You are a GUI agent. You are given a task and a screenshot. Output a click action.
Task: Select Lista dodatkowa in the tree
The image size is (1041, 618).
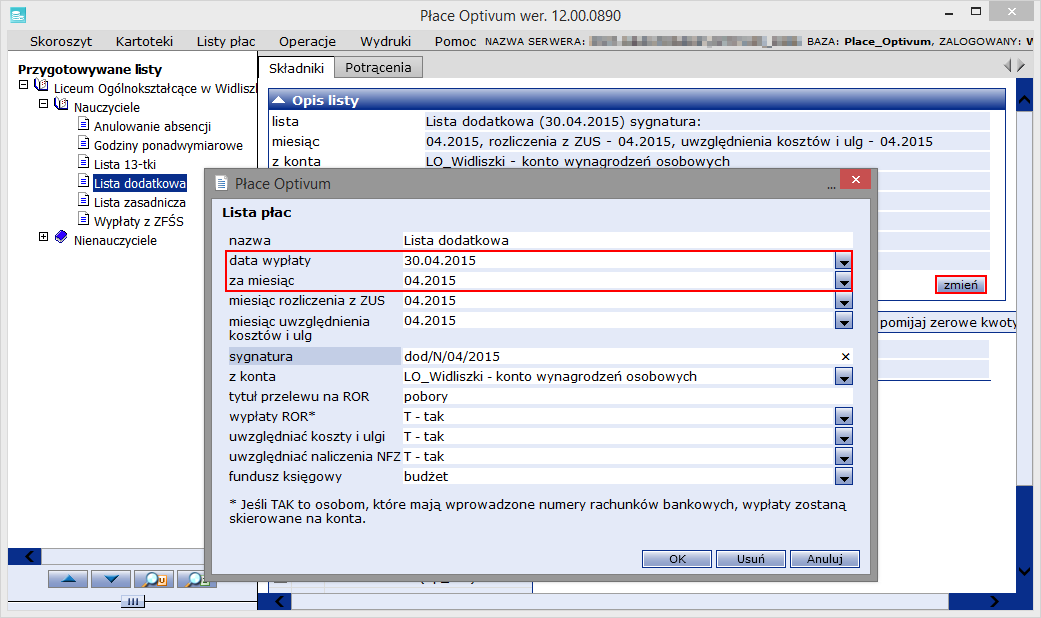click(x=140, y=183)
